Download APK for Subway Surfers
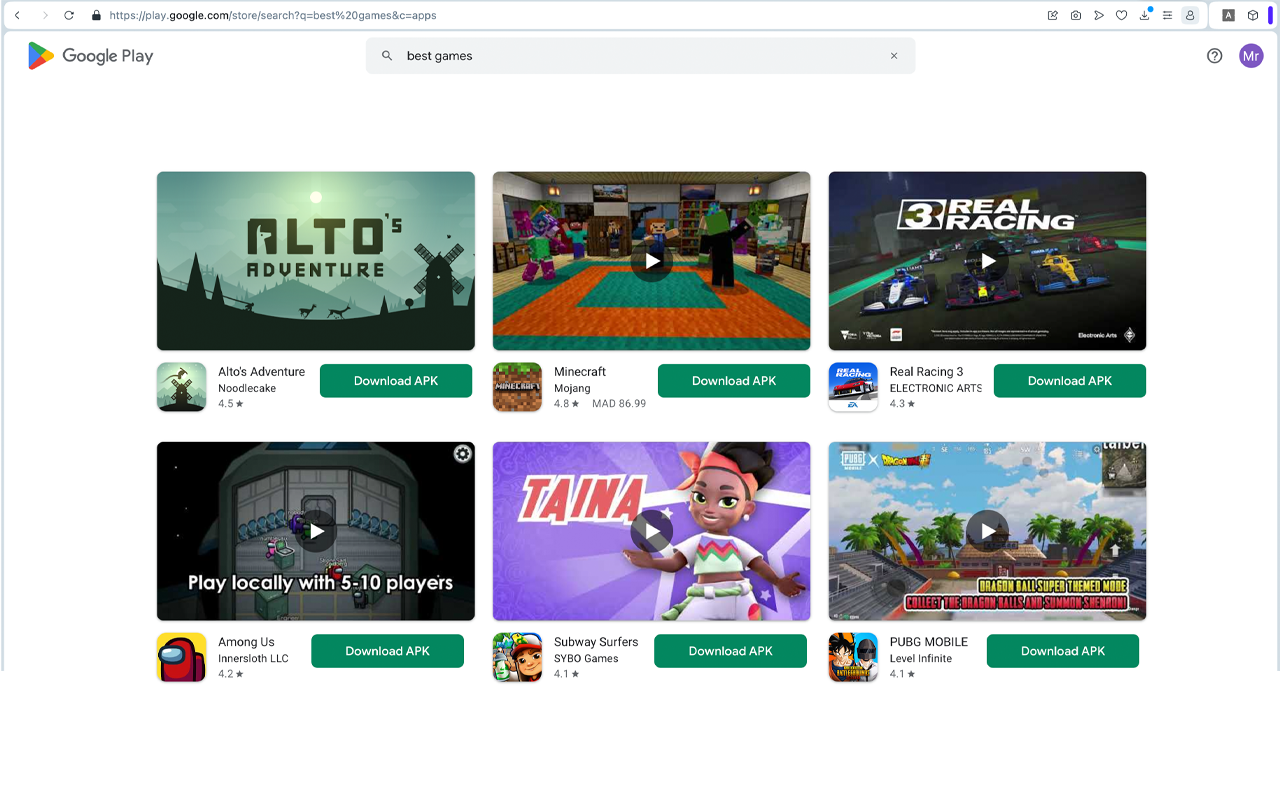Screen dimensions: 1280x800 point(731,651)
